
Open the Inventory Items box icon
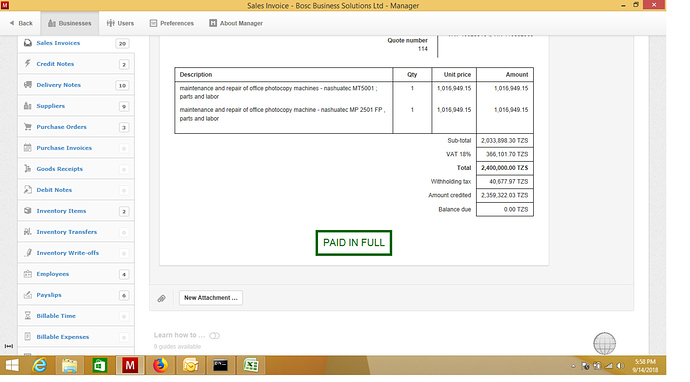(28, 211)
